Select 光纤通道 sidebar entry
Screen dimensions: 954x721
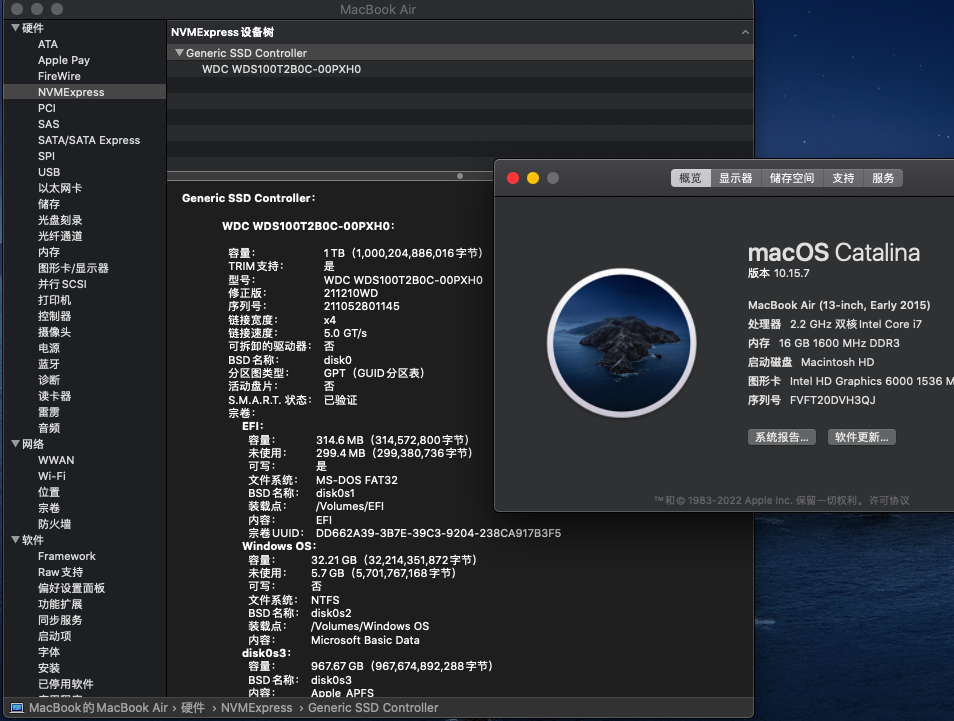pyautogui.click(x=60, y=236)
